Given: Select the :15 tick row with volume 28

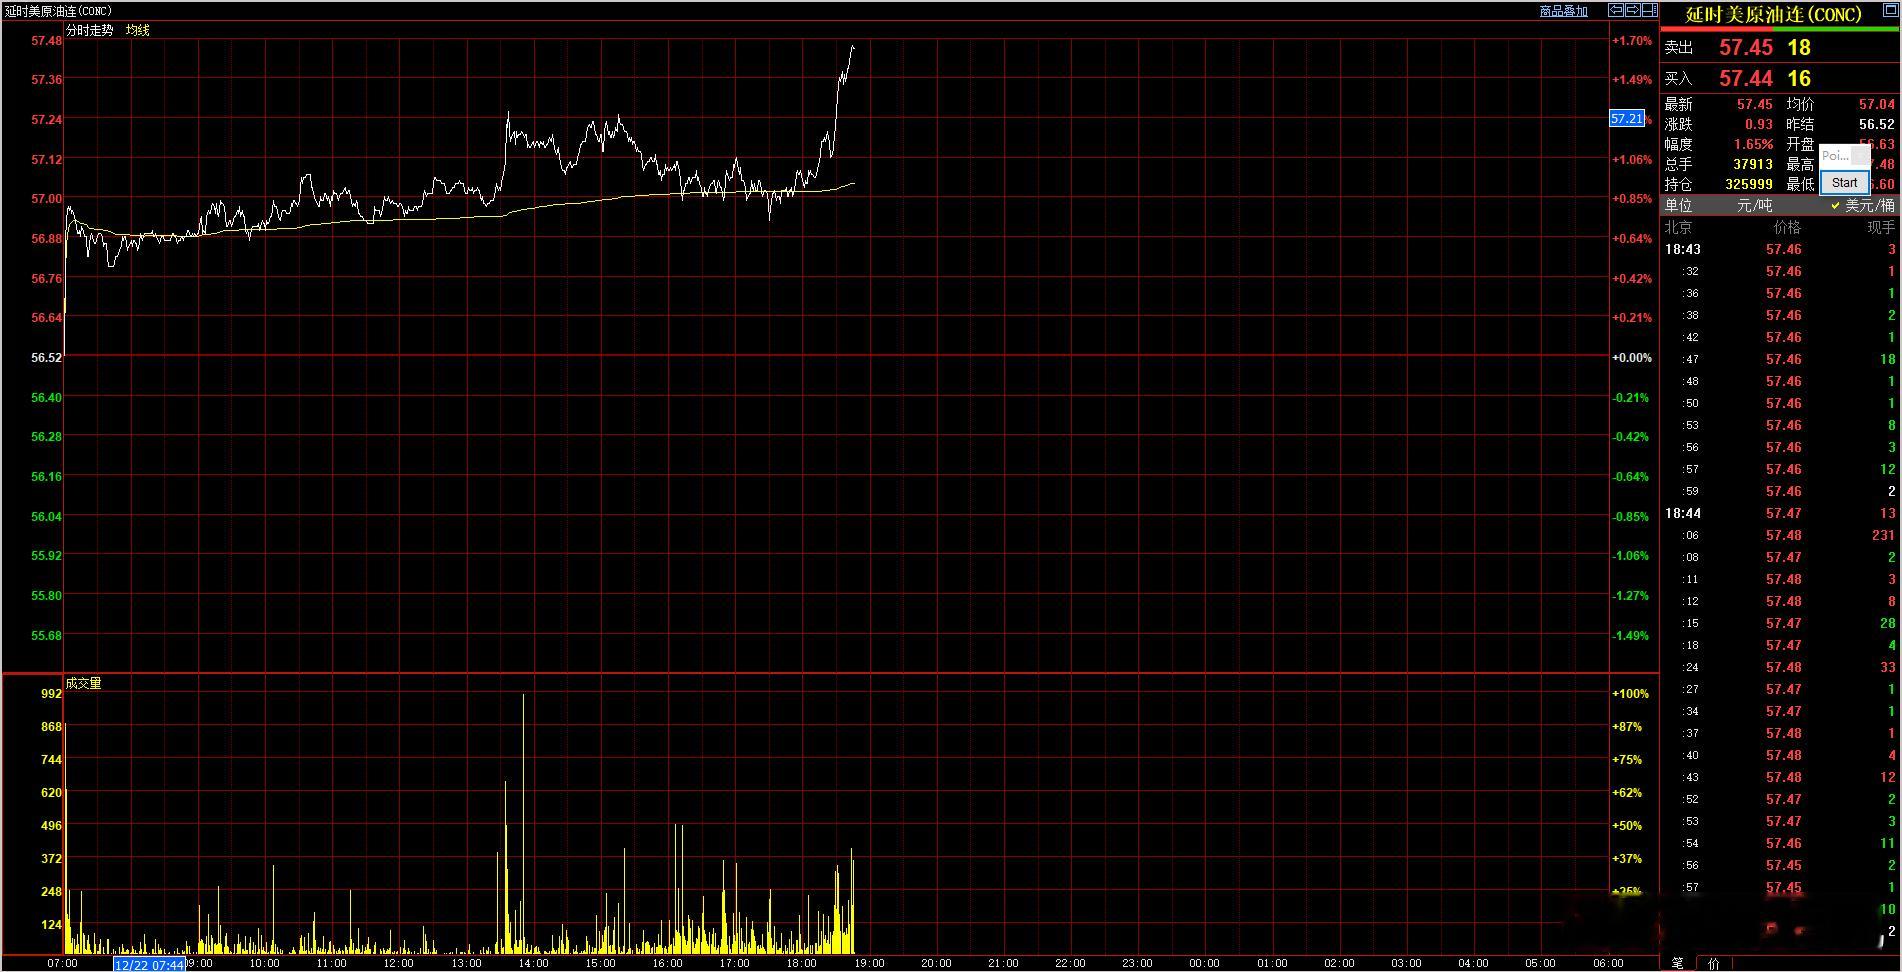Looking at the screenshot, I should pyautogui.click(x=1780, y=623).
